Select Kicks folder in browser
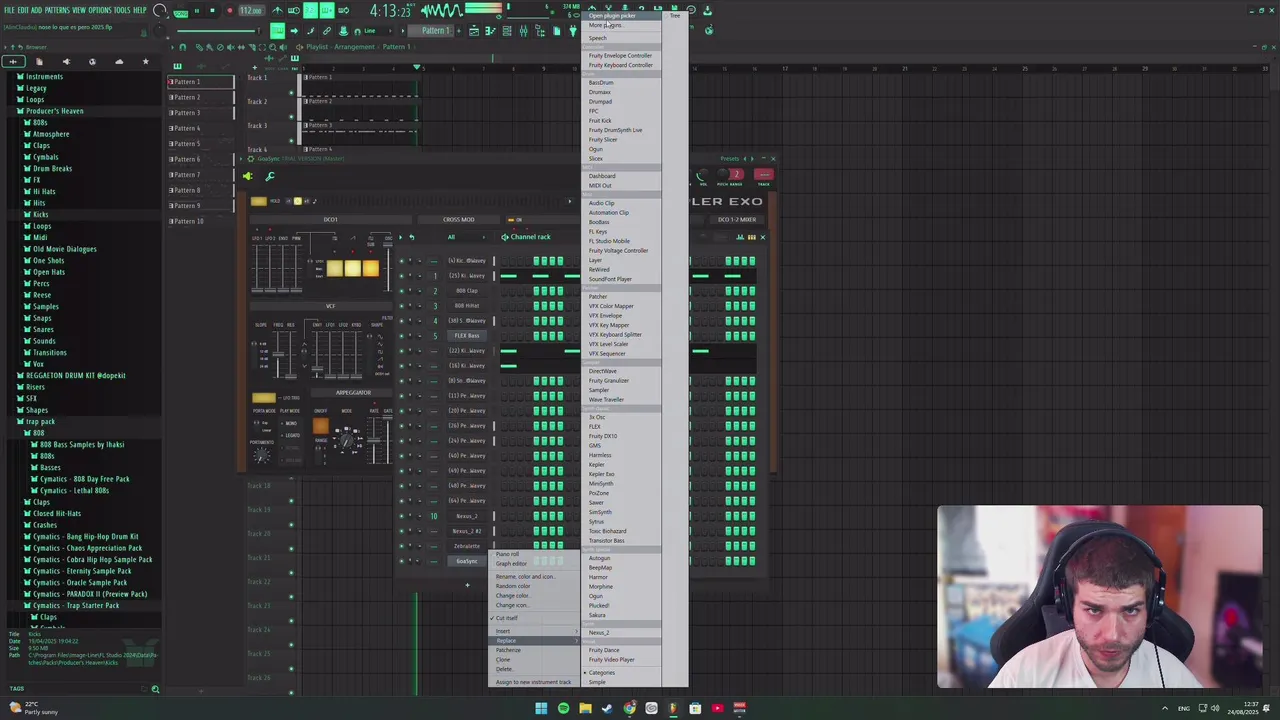Screen dimensions: 1280x720 click(40, 214)
